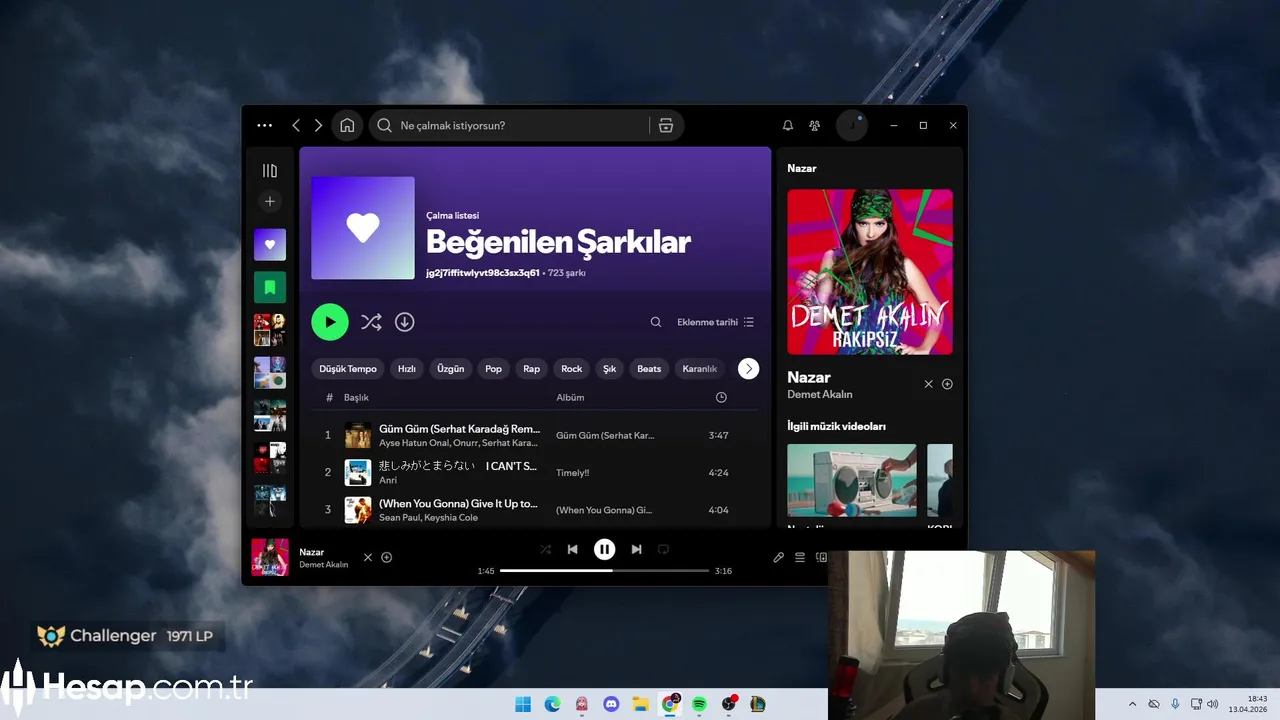
Task: Select the 'Düşük Tempo' filter chip
Action: [x=348, y=369]
